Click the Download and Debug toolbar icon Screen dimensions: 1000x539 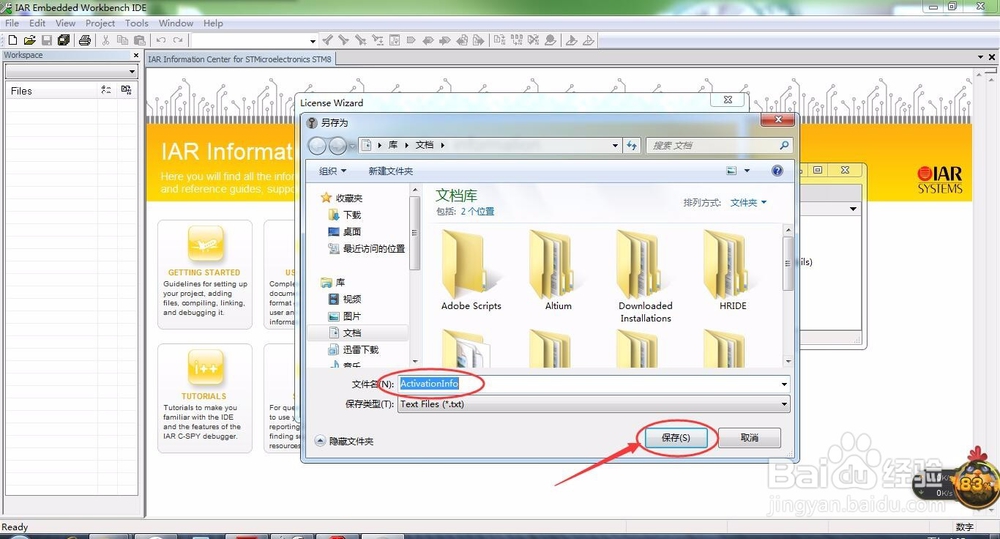tap(571, 40)
